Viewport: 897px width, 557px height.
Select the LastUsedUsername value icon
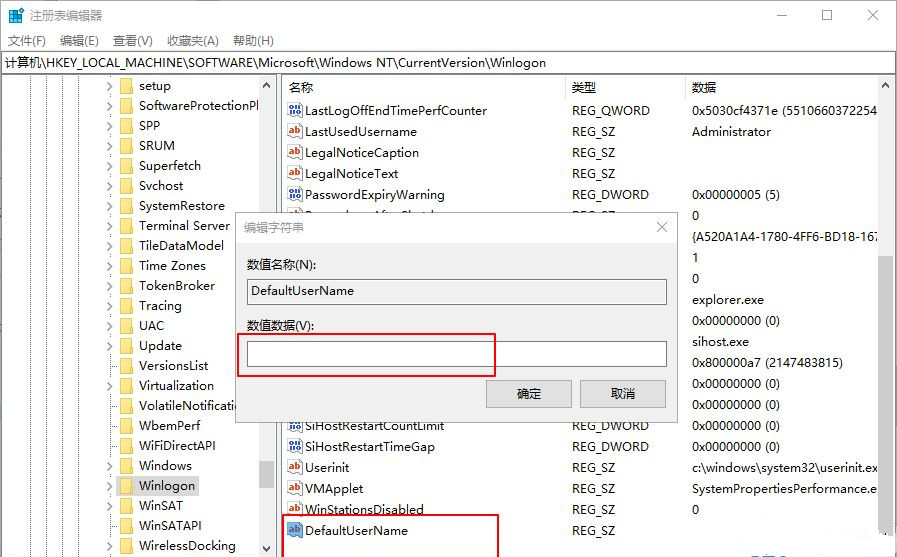coord(295,132)
